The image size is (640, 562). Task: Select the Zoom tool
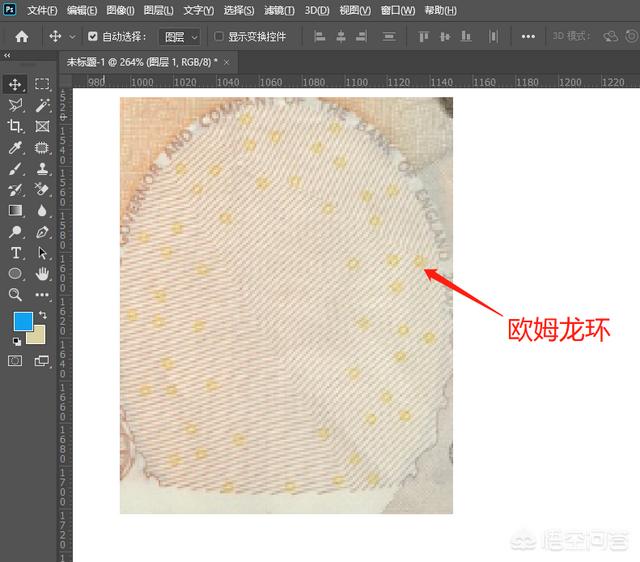click(x=16, y=294)
